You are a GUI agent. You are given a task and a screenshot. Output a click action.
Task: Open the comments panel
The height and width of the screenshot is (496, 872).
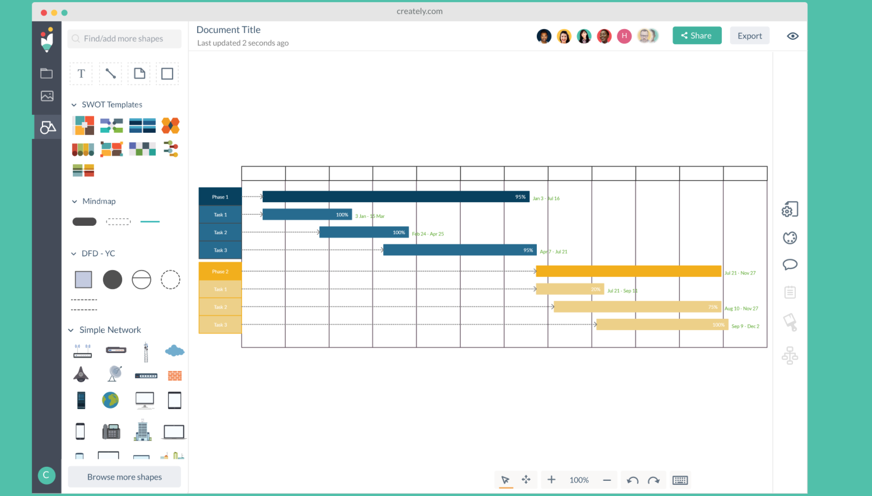(x=790, y=265)
